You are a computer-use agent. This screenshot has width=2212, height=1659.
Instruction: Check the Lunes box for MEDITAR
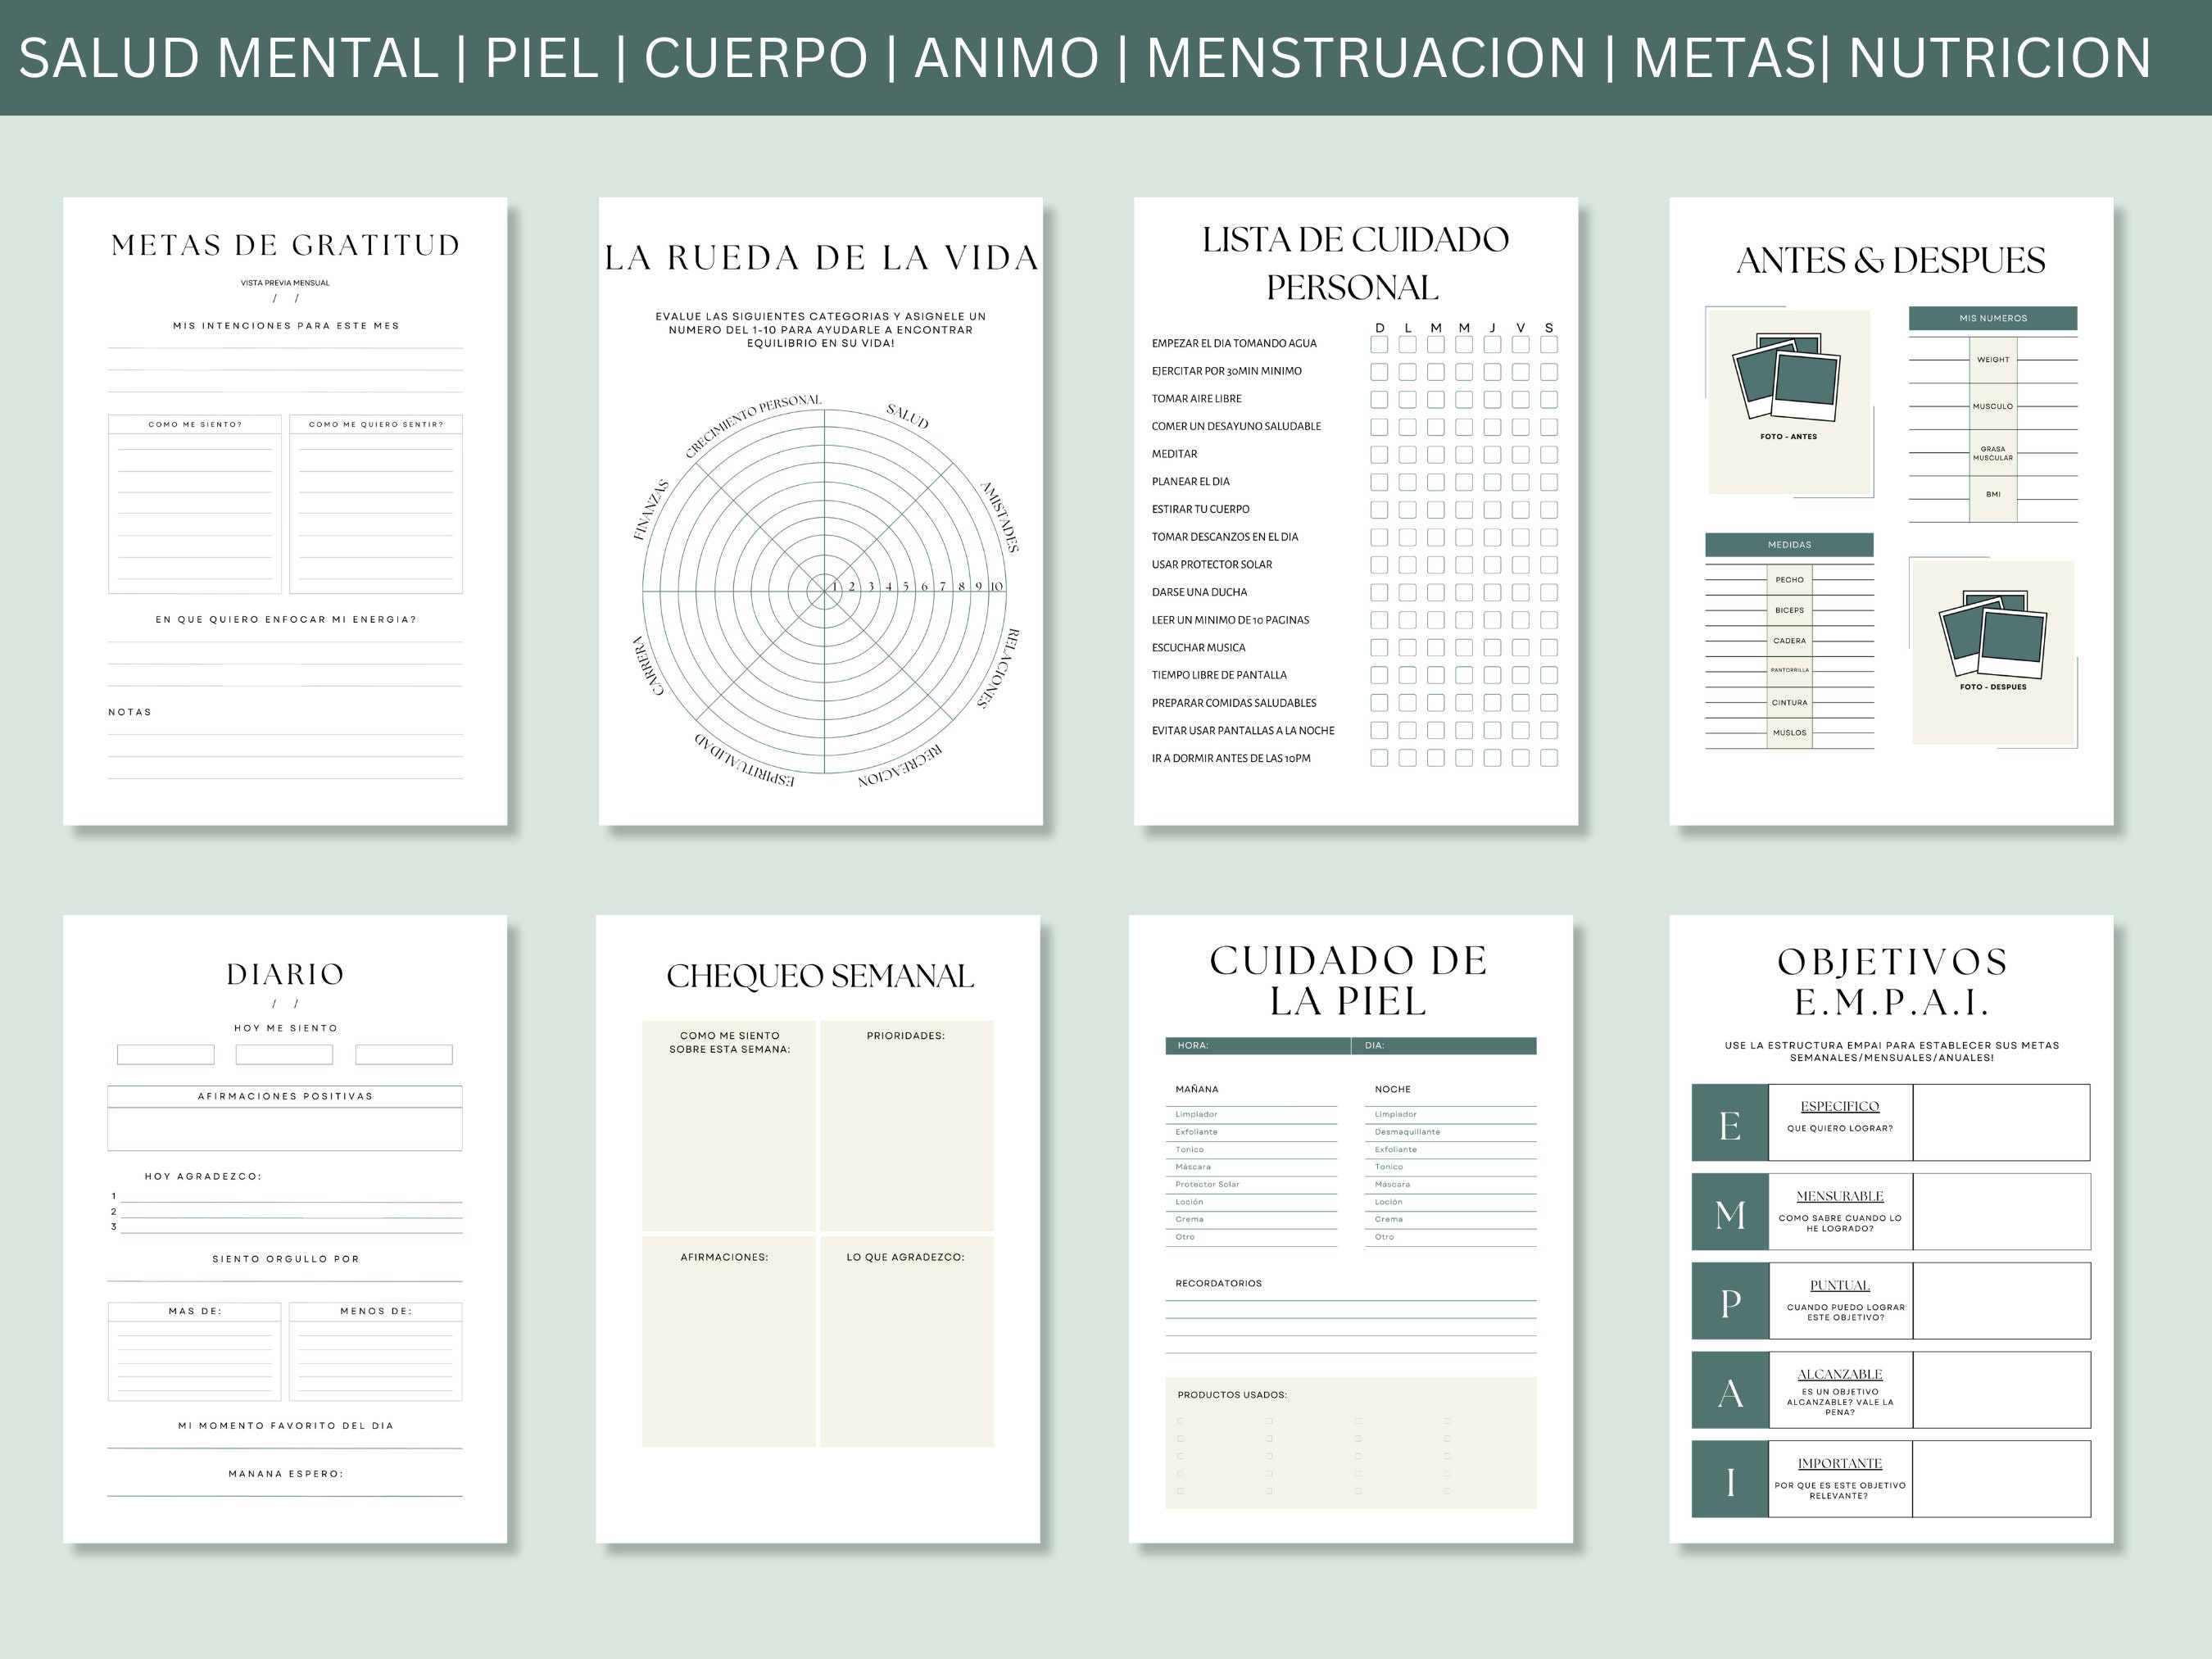(x=1408, y=453)
